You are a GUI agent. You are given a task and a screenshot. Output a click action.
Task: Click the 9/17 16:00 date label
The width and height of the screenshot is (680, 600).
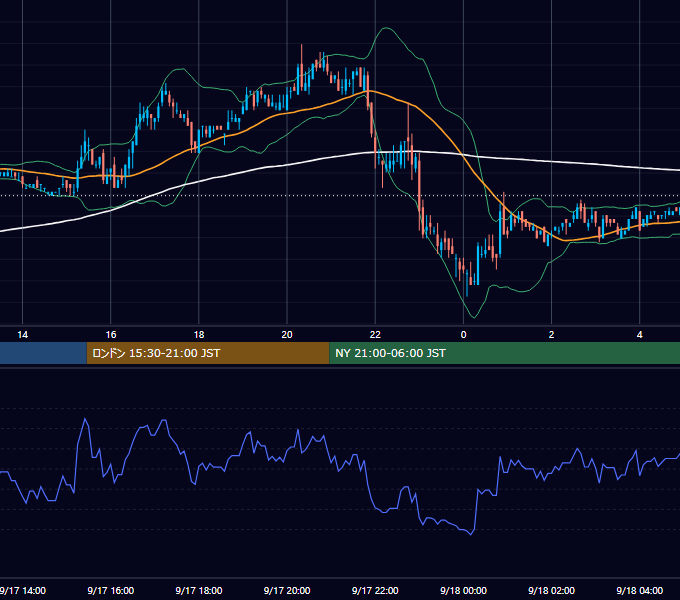[111, 590]
